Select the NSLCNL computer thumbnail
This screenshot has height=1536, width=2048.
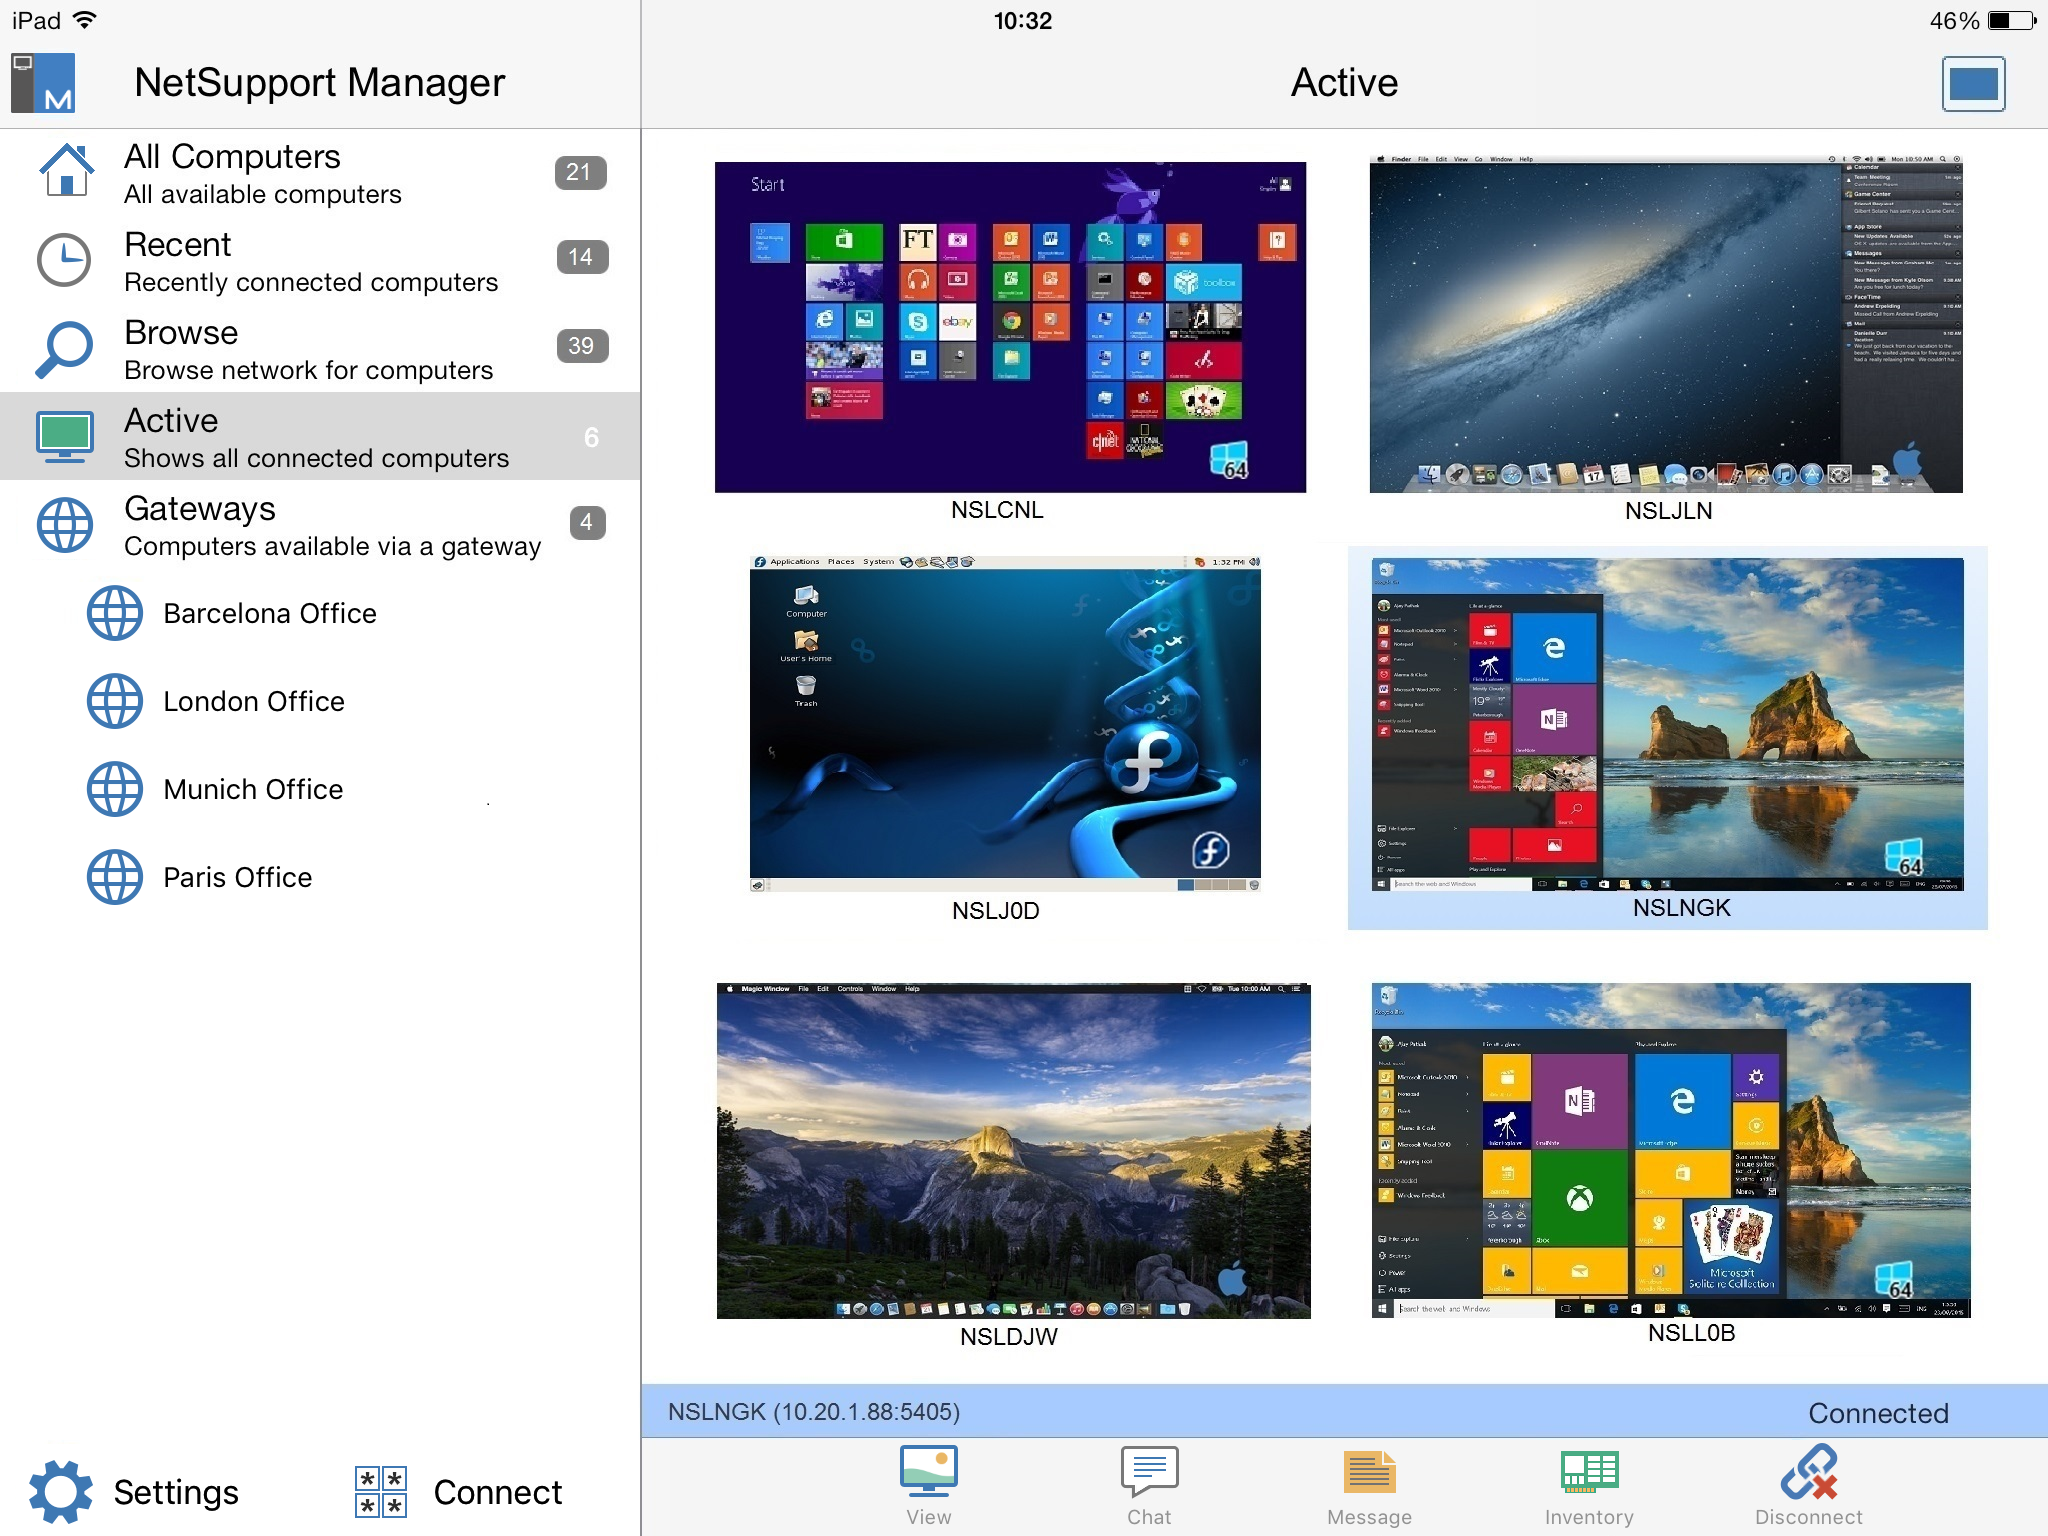click(1010, 327)
